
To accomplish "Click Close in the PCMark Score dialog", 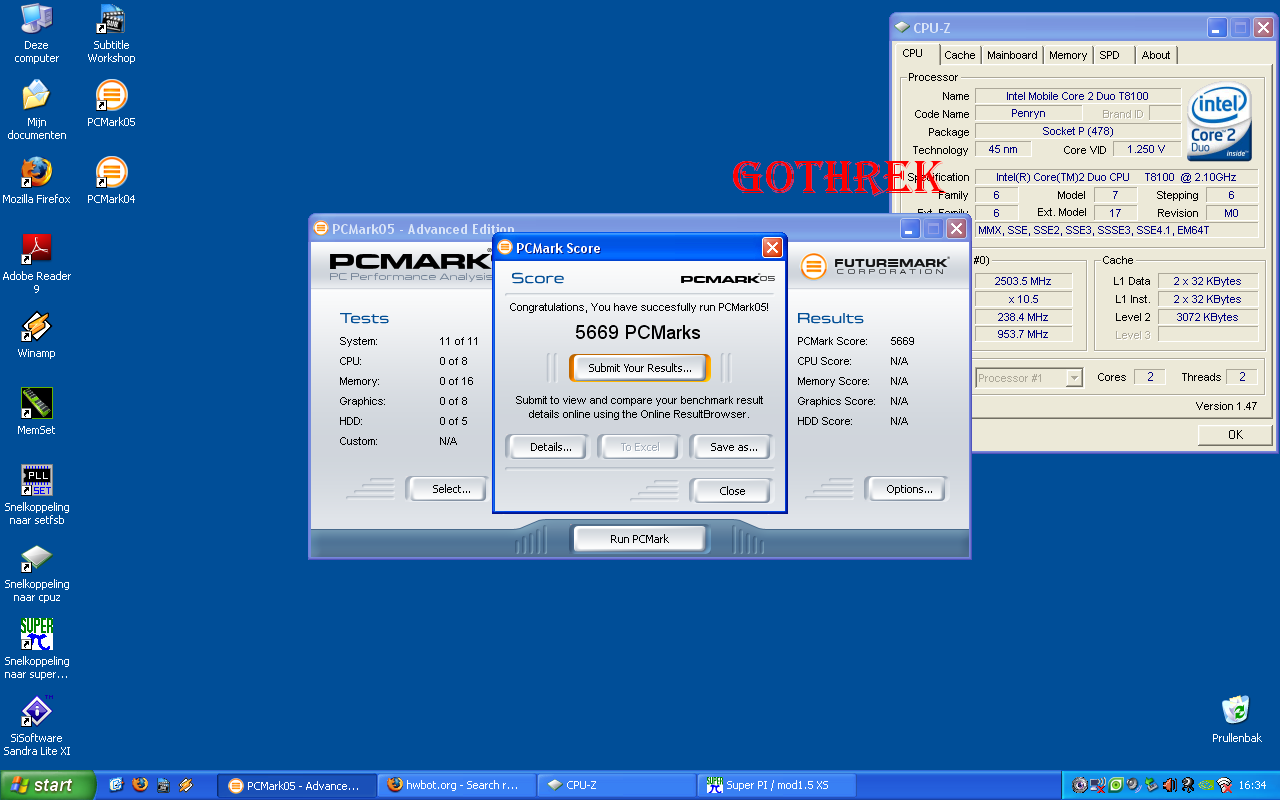I will pos(732,491).
